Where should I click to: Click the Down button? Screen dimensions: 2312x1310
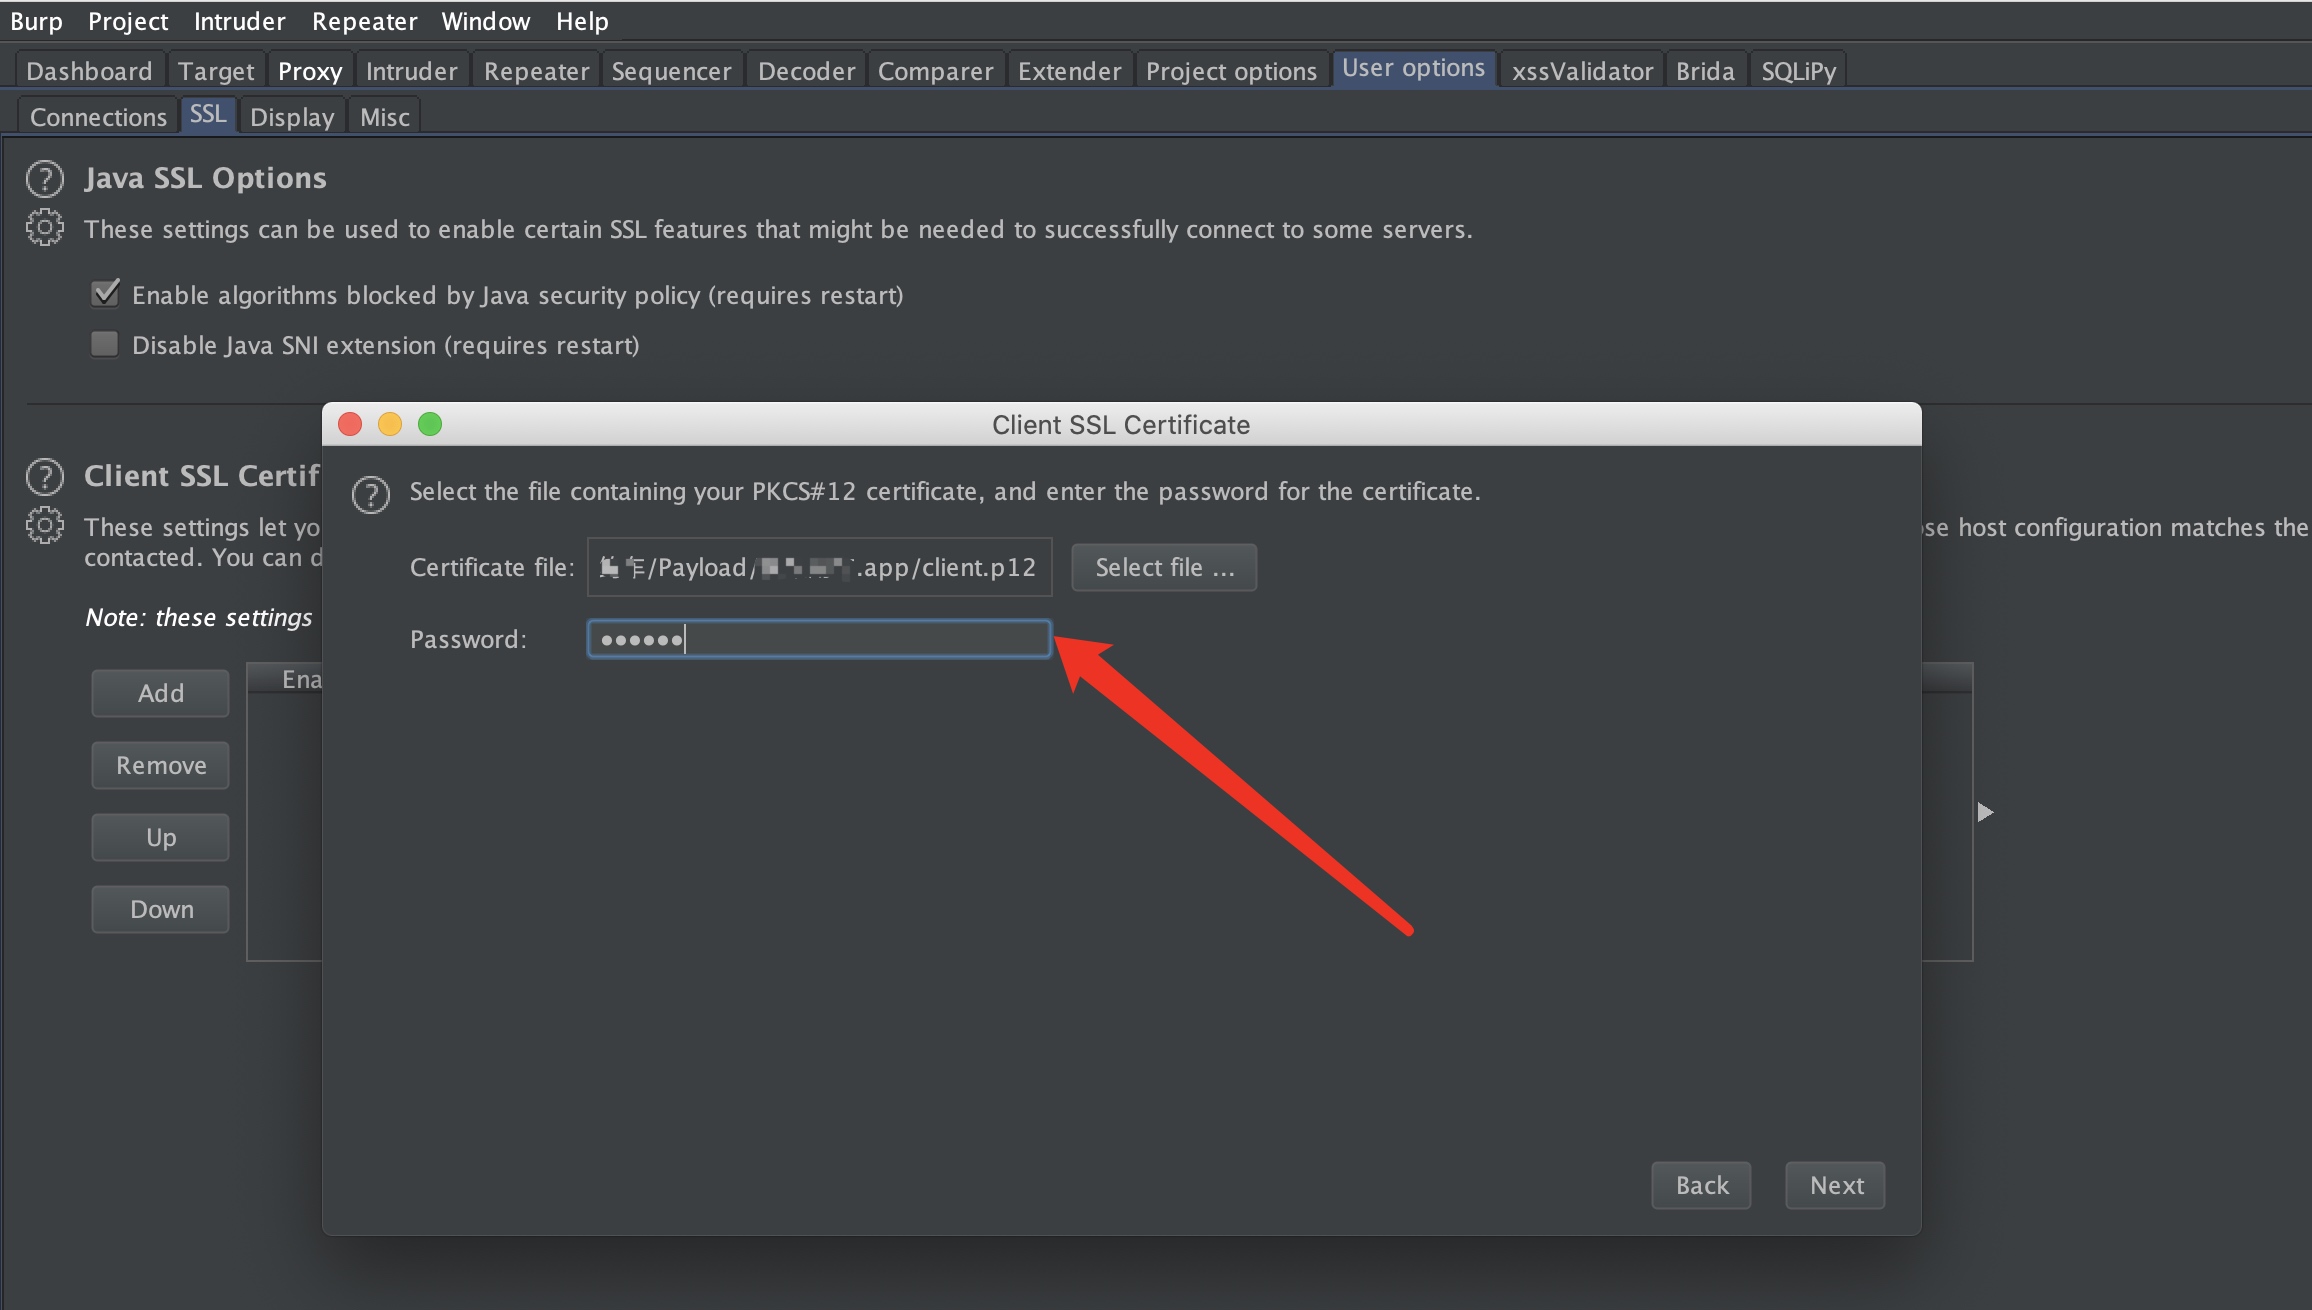point(161,909)
